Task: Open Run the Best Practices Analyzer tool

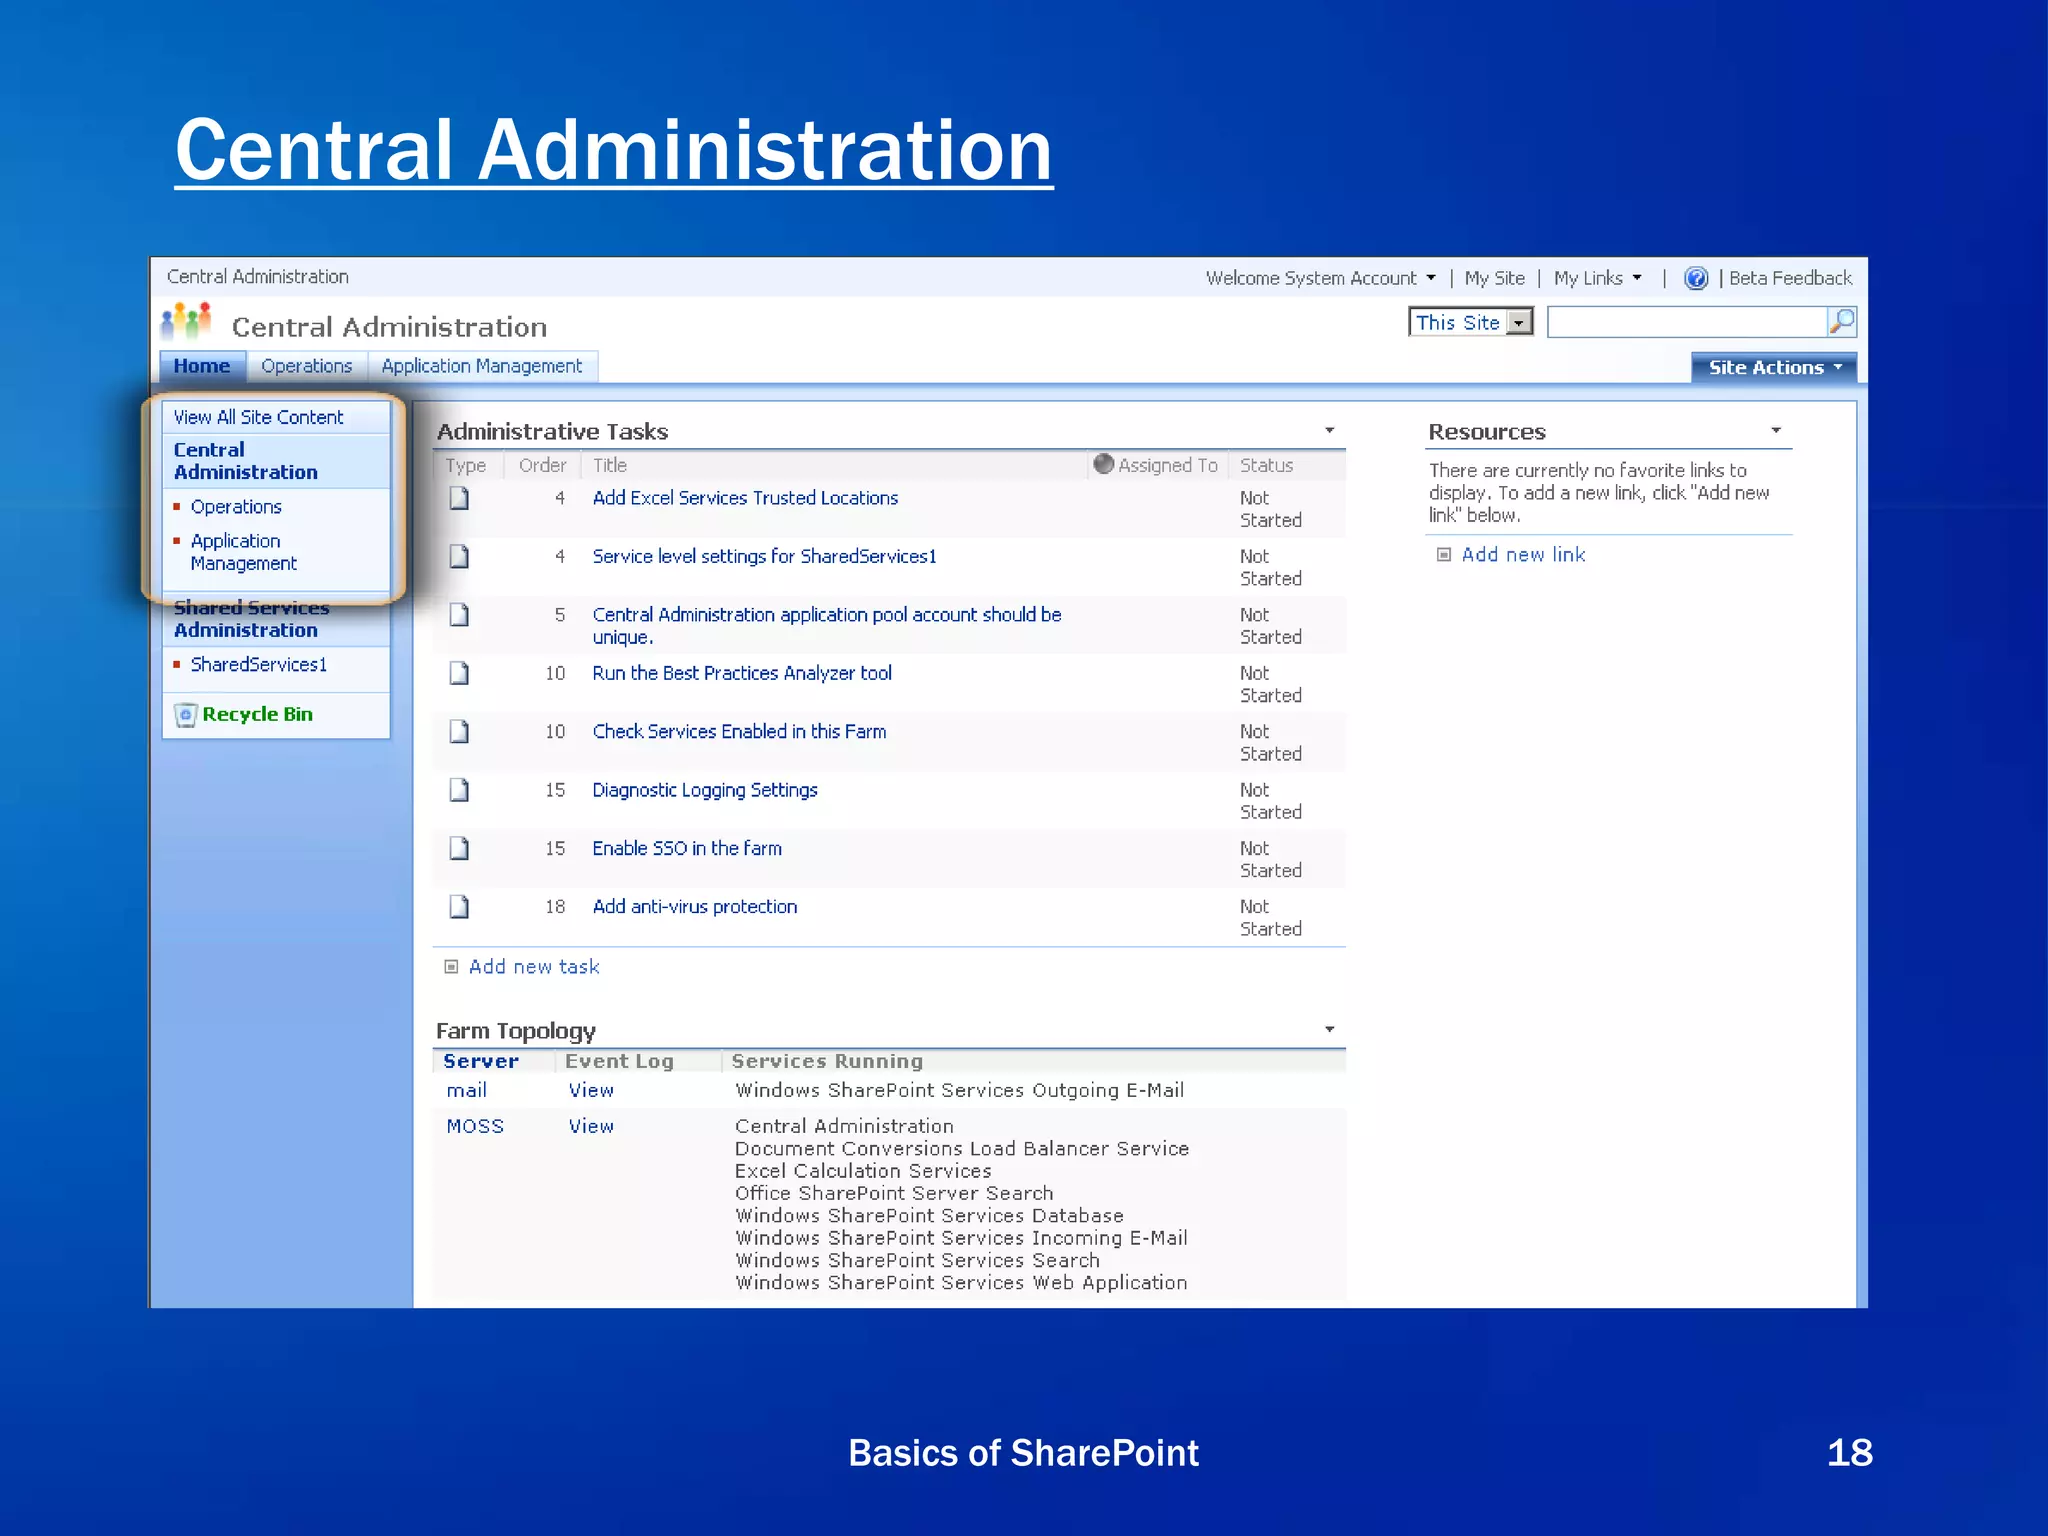Action: coord(742,673)
